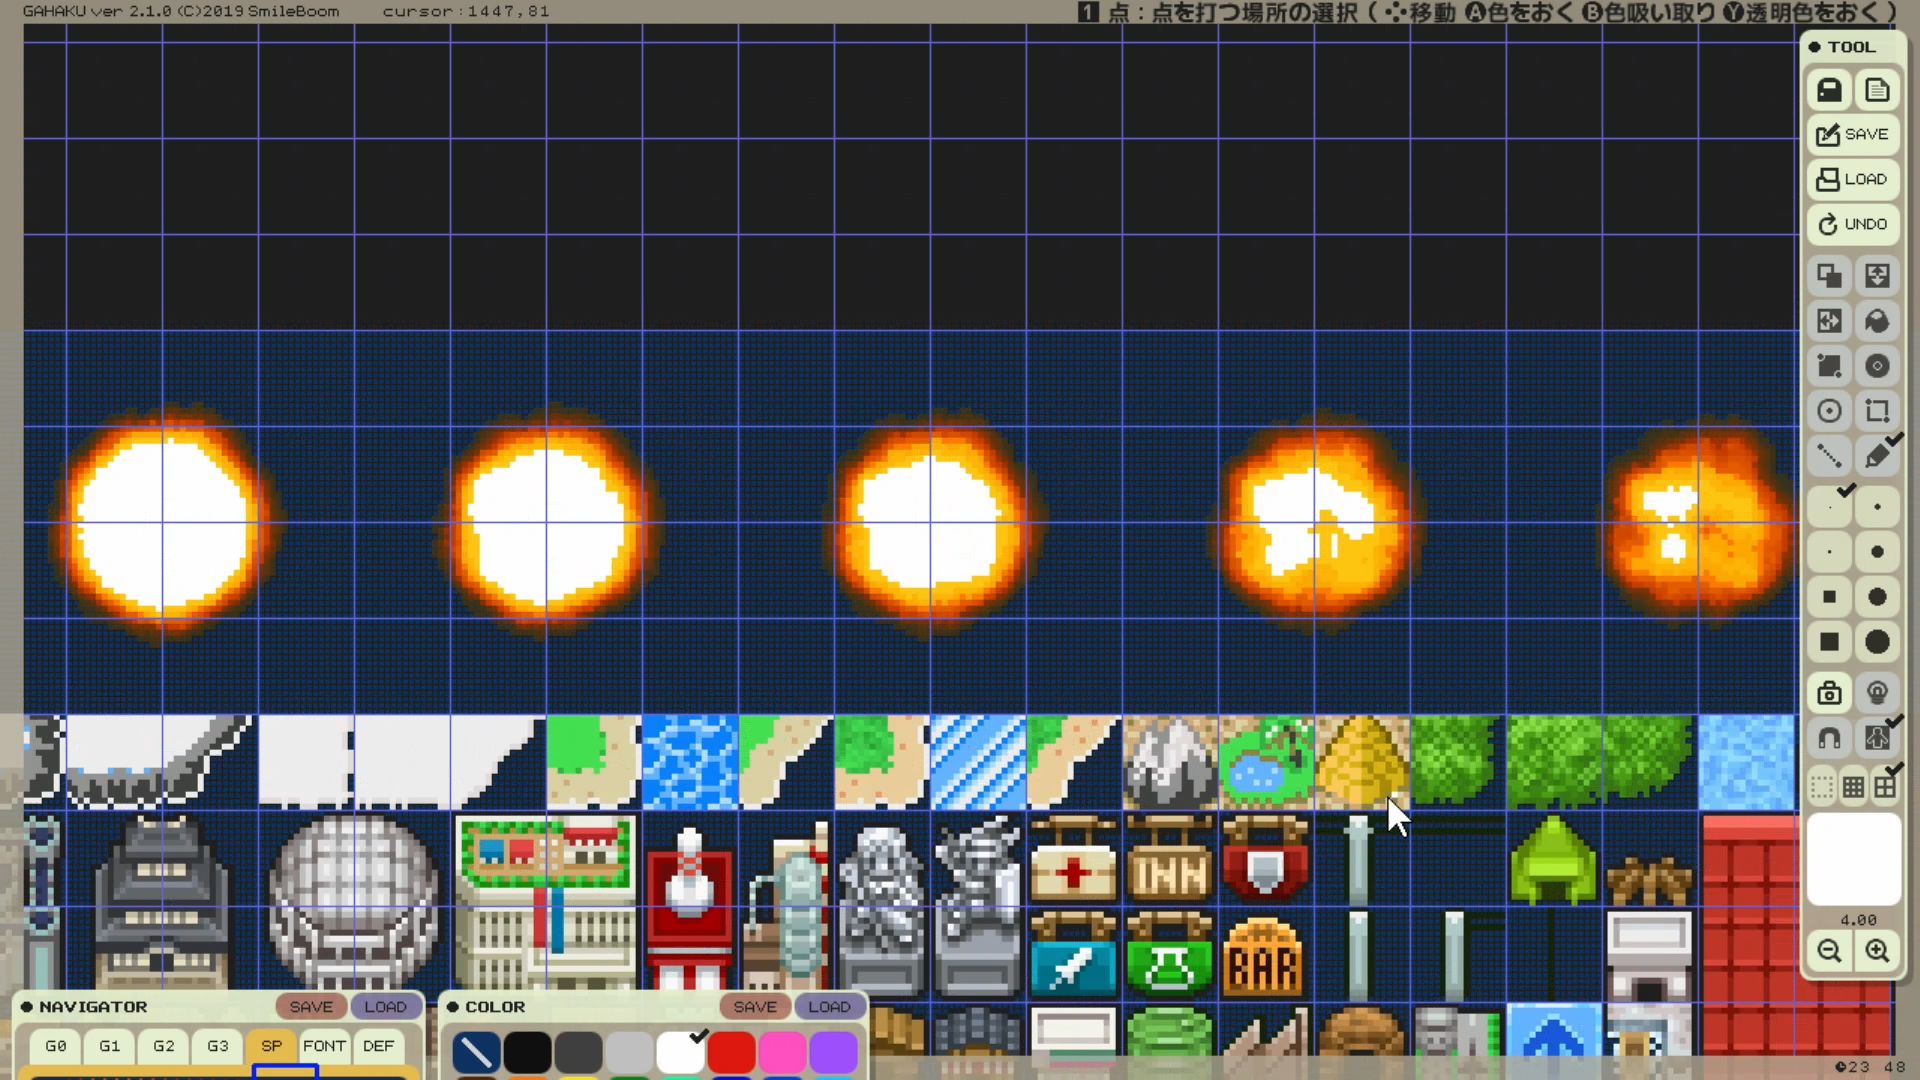Click the green potion shop sign sprite
The image size is (1920, 1080).
(x=1169, y=955)
